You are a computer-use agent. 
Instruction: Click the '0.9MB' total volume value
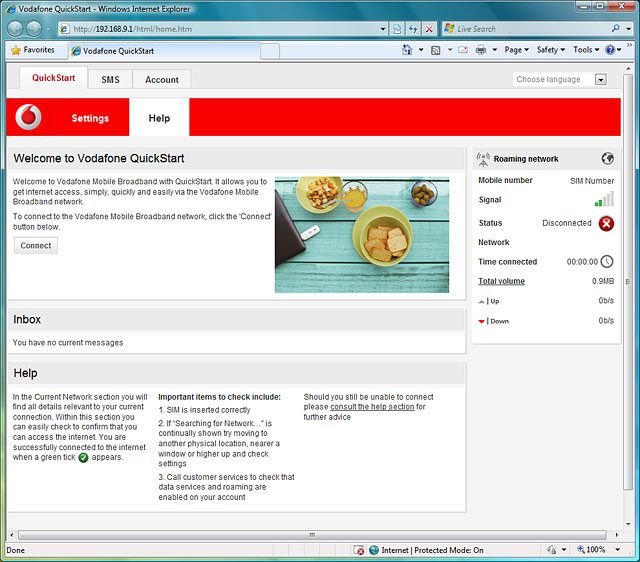603,281
